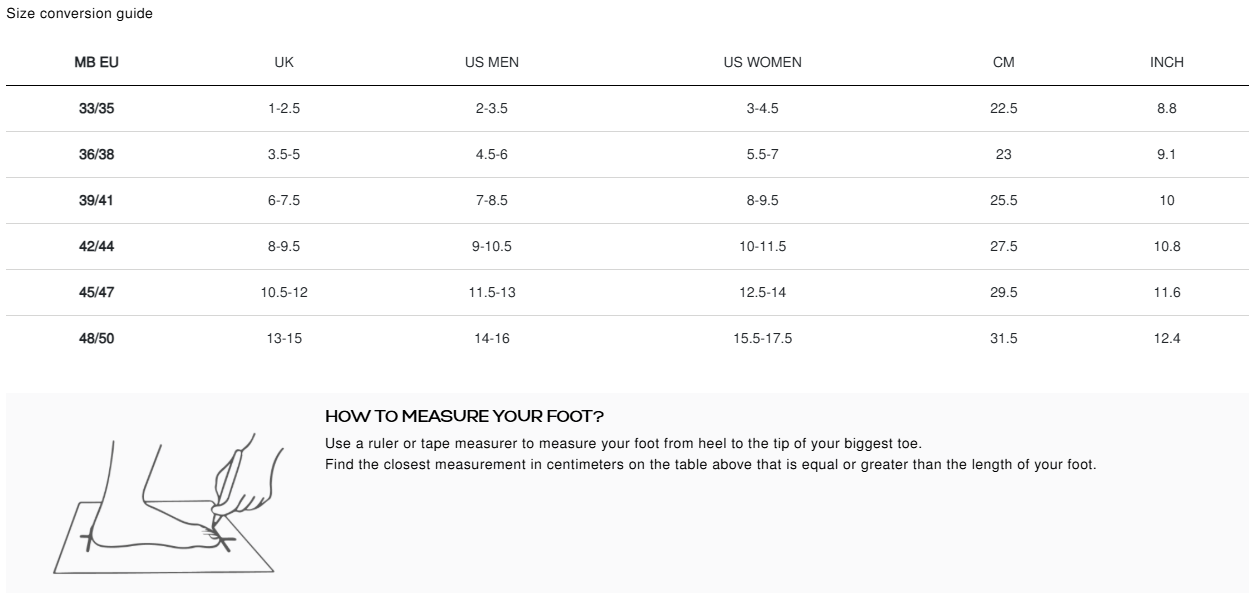Select the 42/44 size row label
Screen dimensions: 1254x593
click(x=97, y=246)
